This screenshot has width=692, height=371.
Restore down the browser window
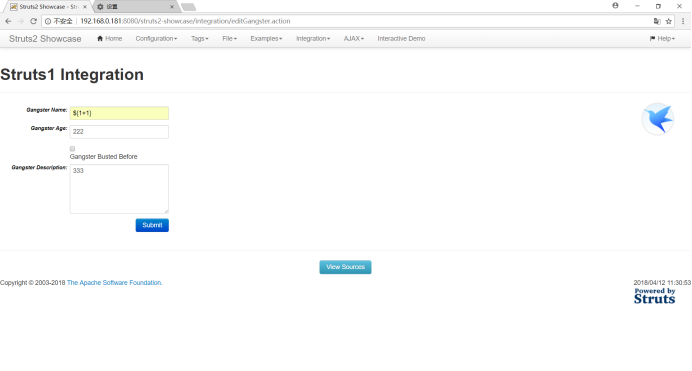tap(658, 6)
